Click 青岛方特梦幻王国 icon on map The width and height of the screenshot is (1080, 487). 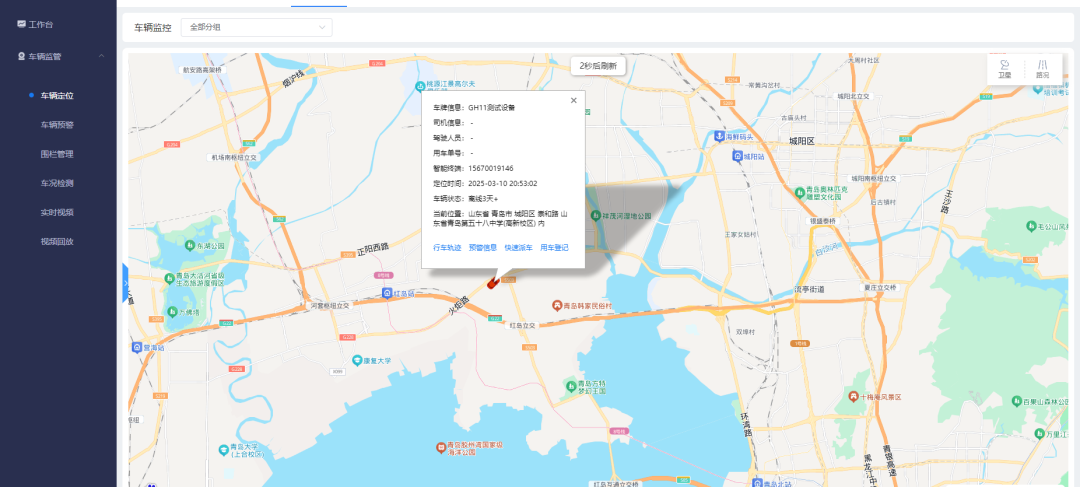(569, 385)
